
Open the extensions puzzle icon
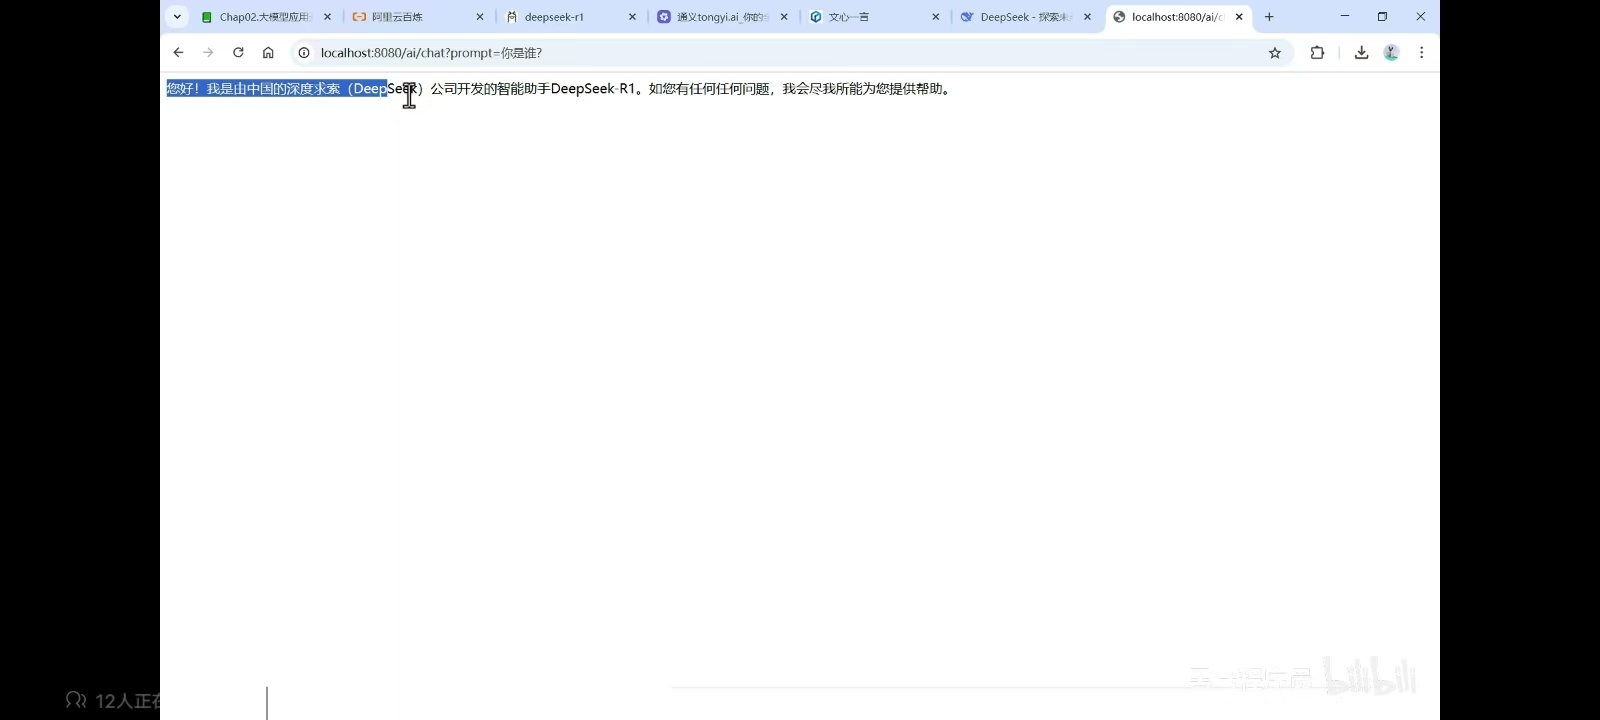tap(1317, 53)
